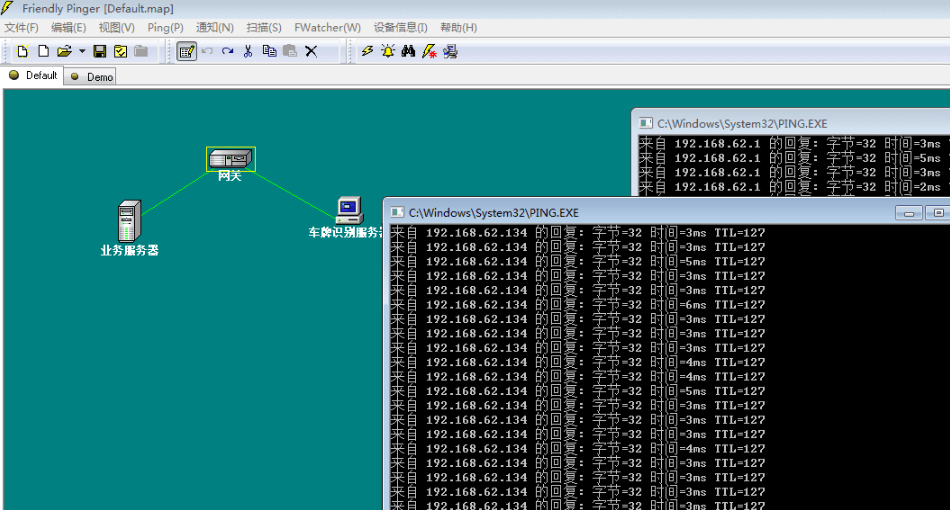Open the Ping(P) menu
The image size is (950, 510).
[x=165, y=27]
